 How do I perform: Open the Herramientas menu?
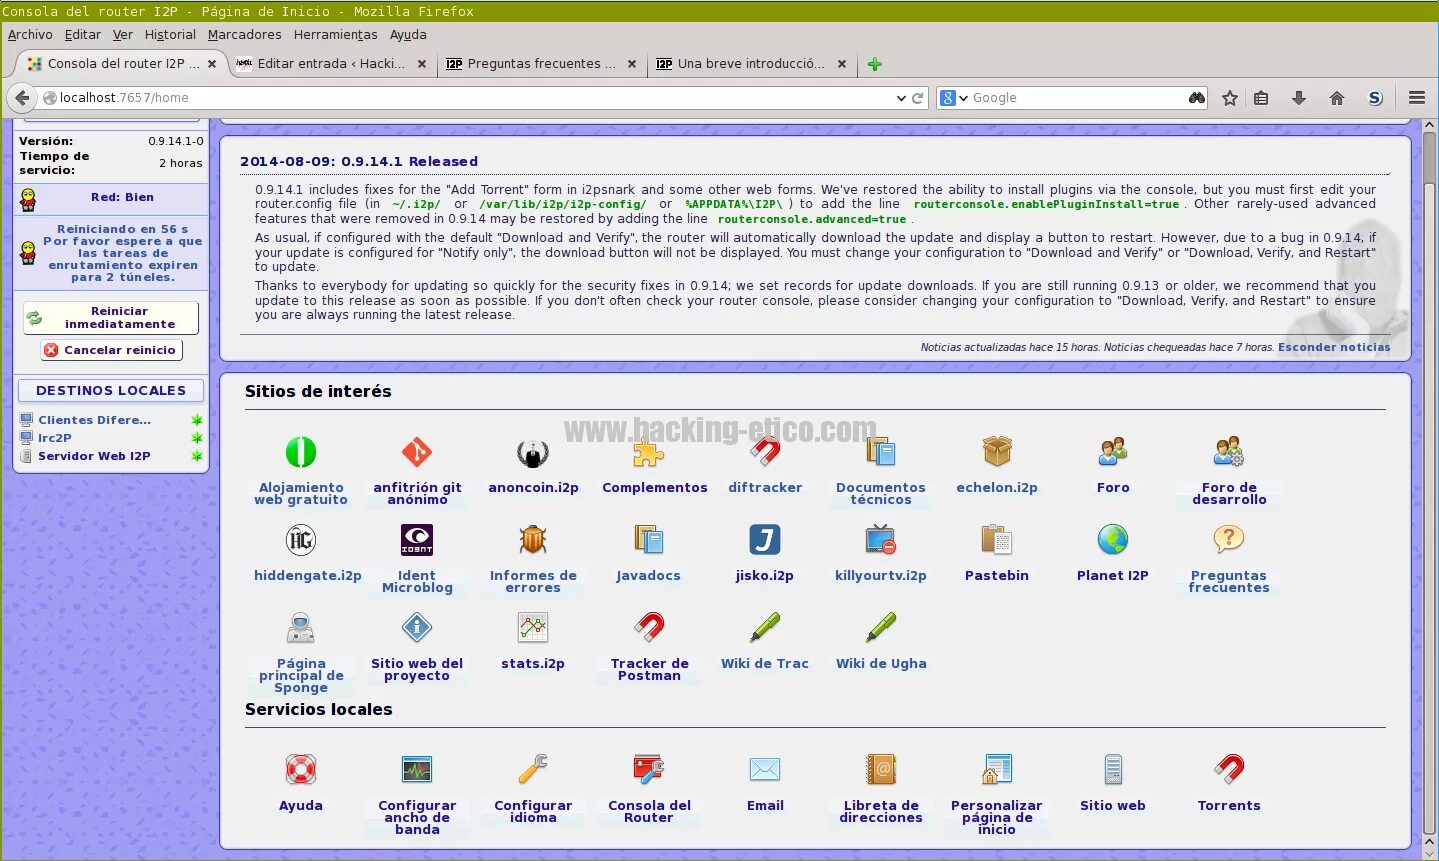(x=336, y=35)
